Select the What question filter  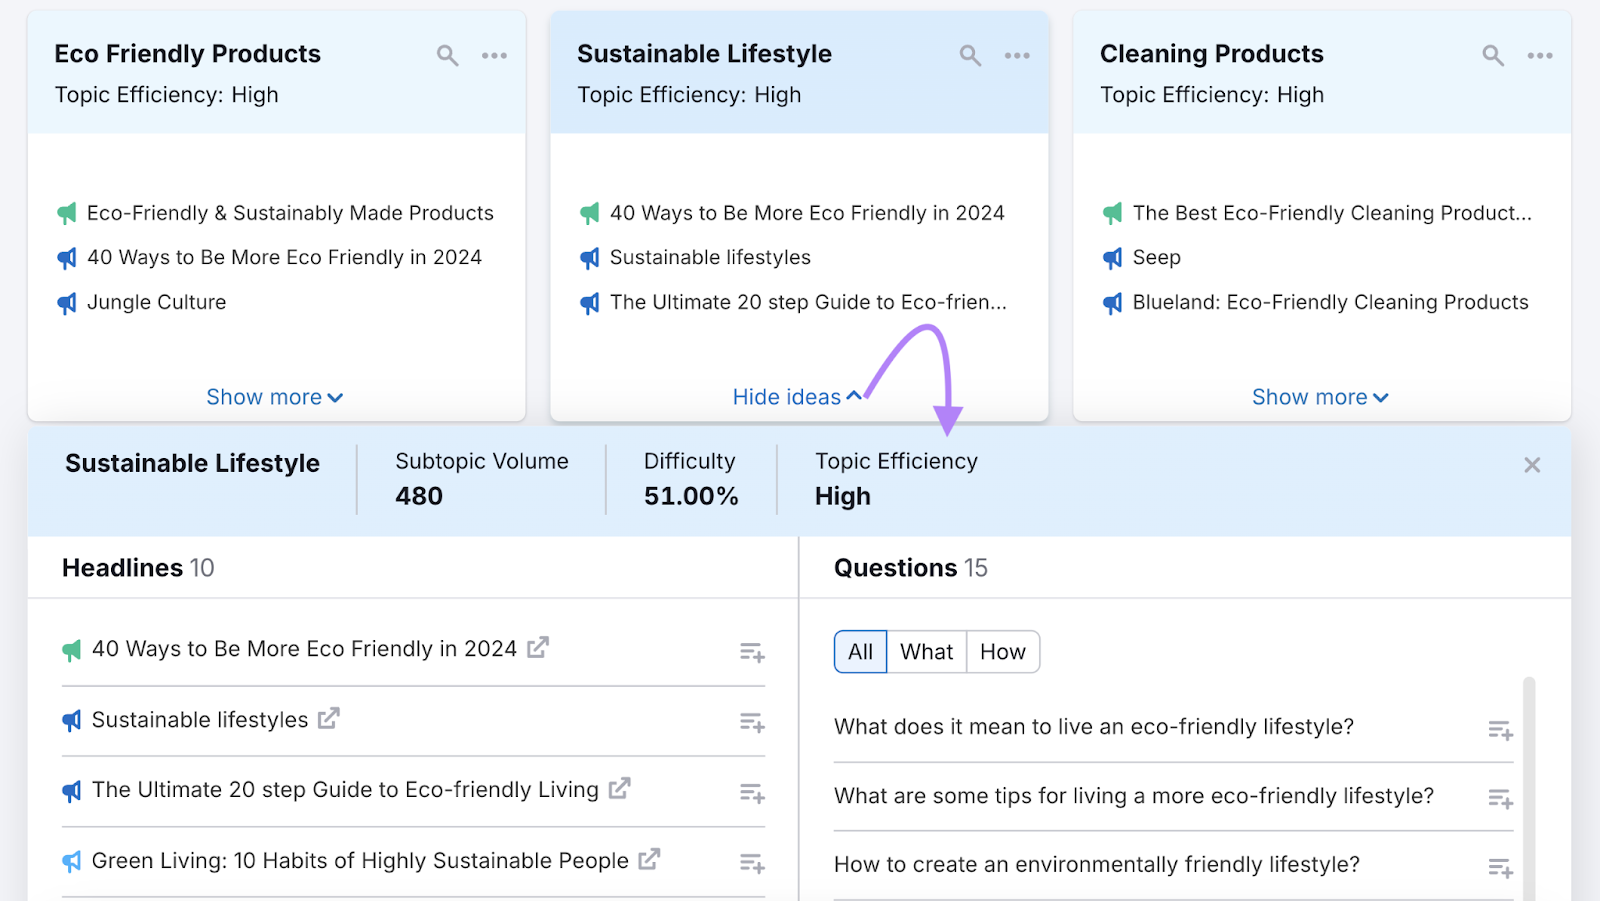(x=926, y=651)
